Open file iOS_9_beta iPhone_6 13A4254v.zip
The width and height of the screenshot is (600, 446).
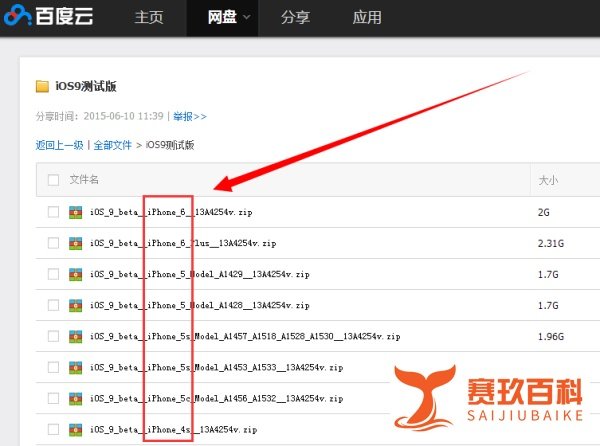coord(171,212)
